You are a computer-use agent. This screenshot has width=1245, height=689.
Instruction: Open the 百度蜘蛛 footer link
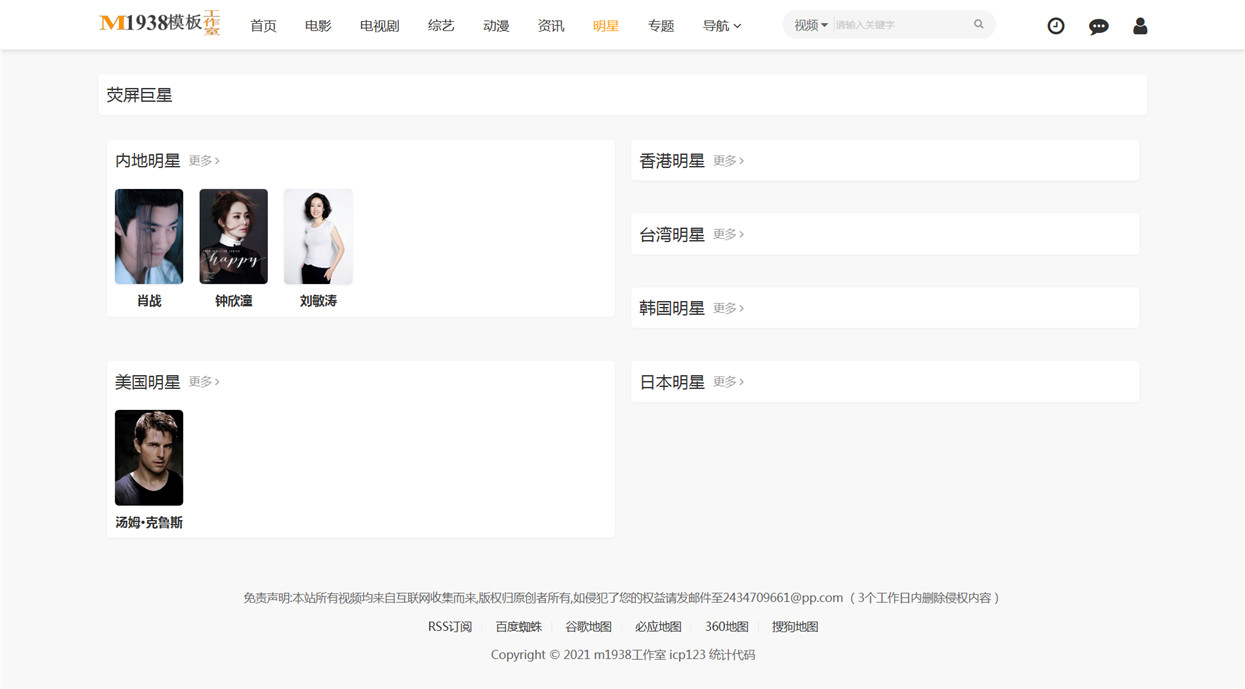(x=519, y=627)
